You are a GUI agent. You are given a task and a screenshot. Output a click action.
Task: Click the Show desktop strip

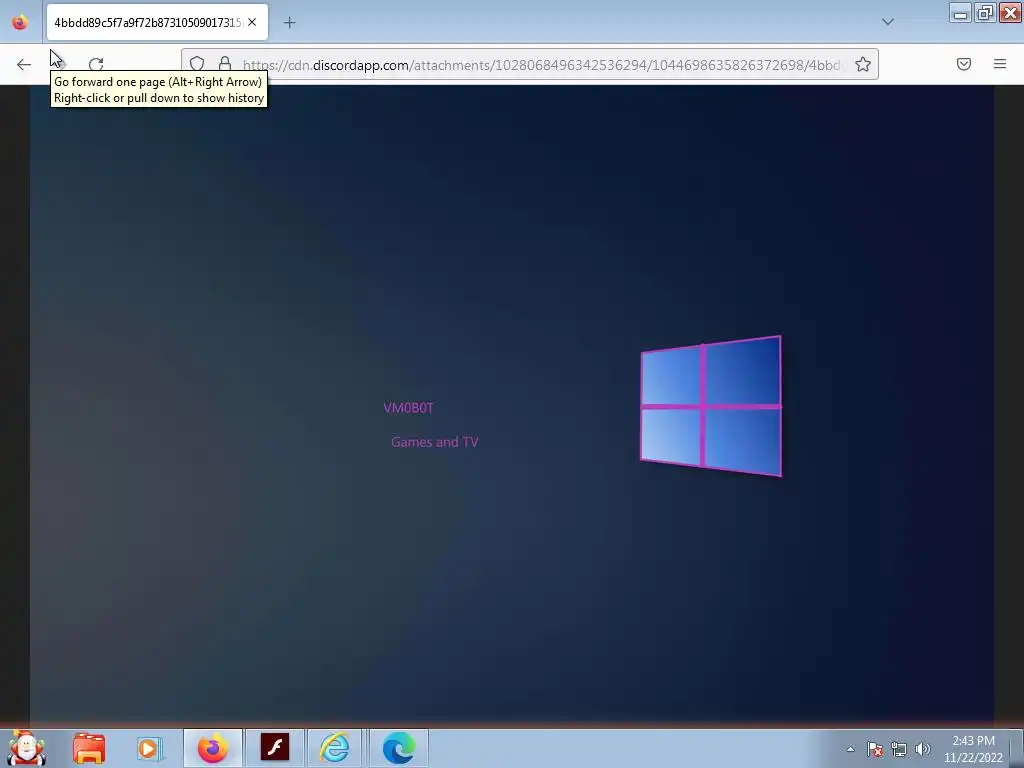tap(1017, 748)
